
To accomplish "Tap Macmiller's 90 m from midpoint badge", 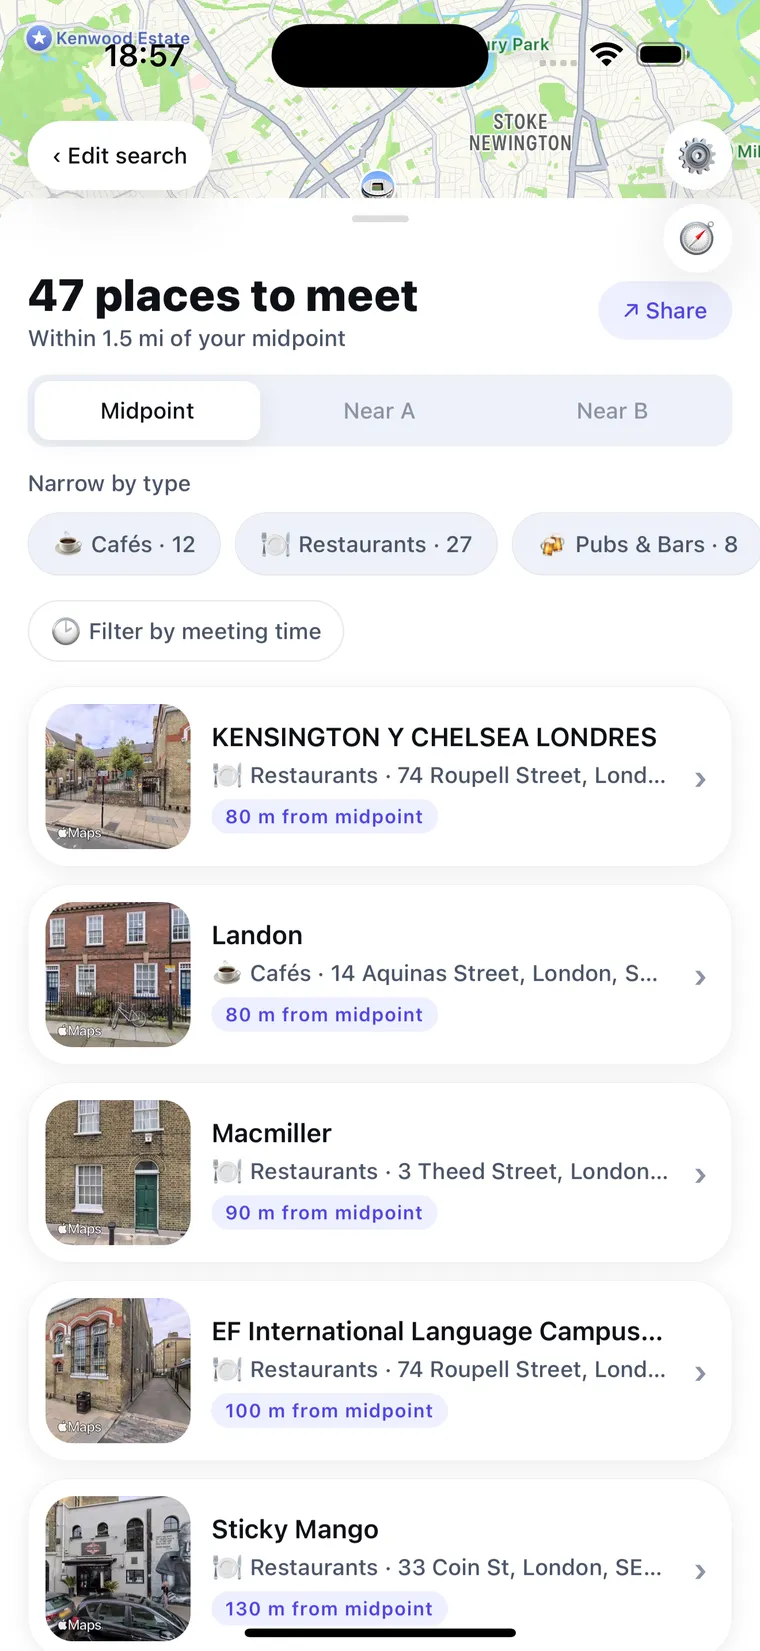I will coord(324,1212).
